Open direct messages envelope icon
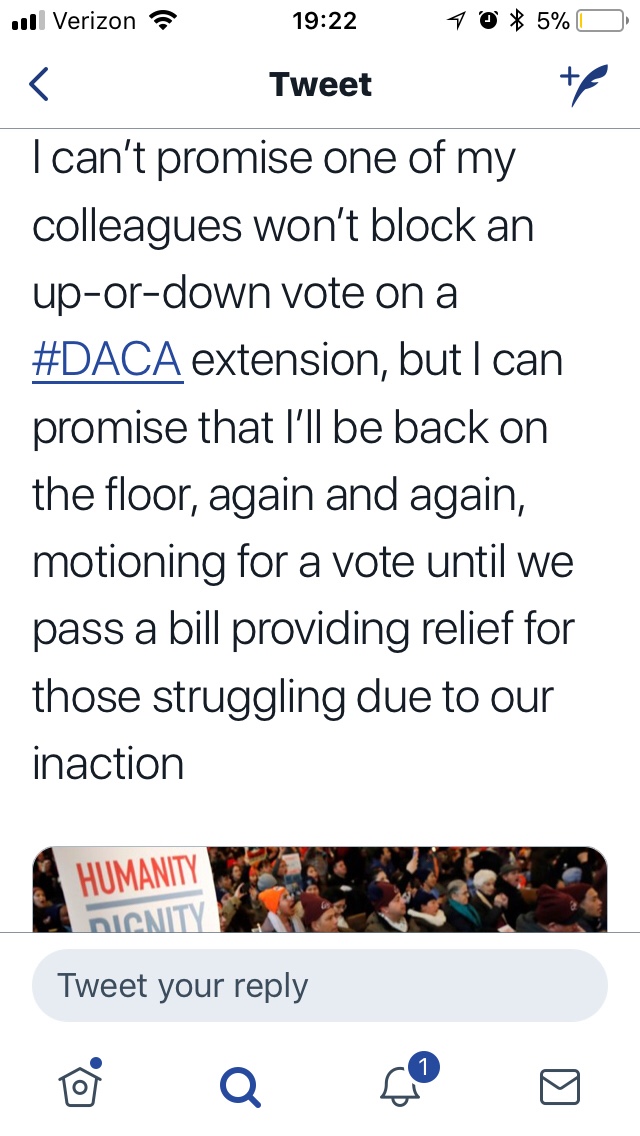640x1136 pixels. [559, 1086]
